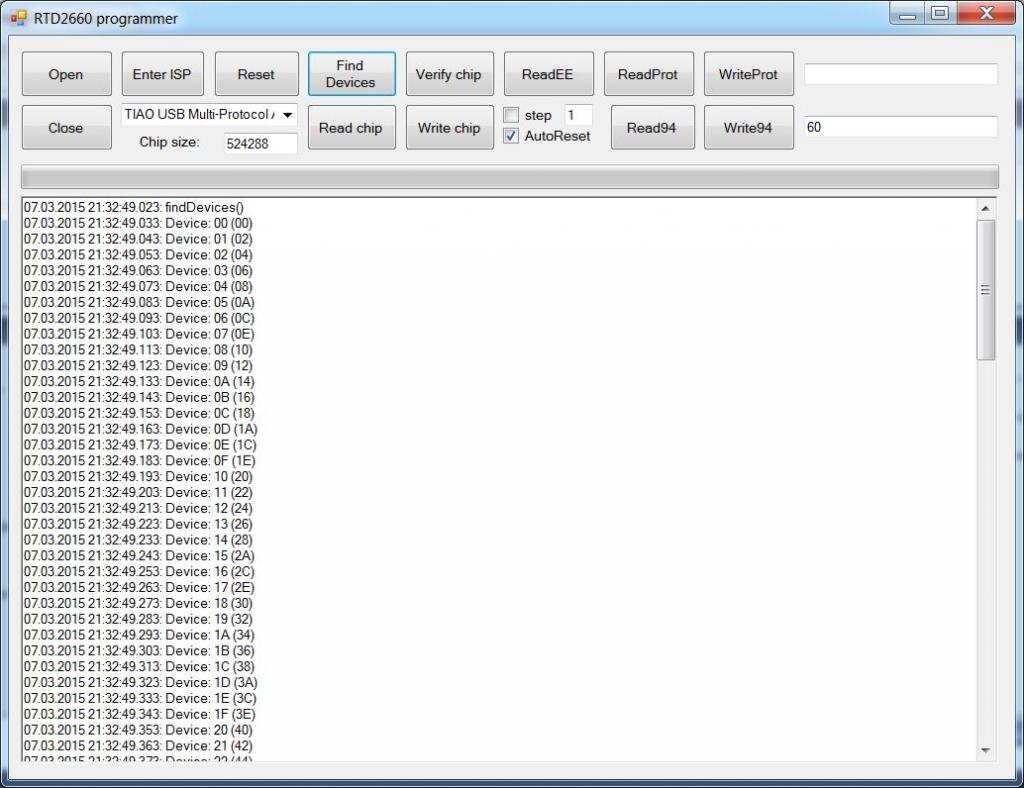Click the Open button

pos(66,75)
